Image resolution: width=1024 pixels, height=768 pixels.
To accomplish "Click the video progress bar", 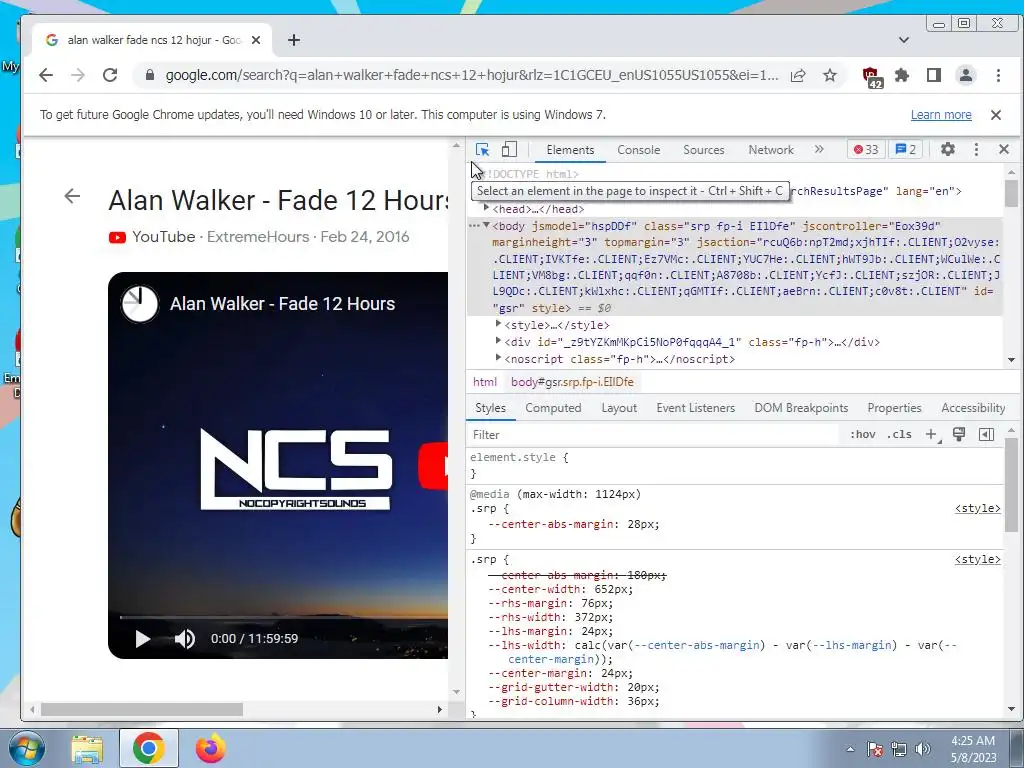I will coord(283,616).
